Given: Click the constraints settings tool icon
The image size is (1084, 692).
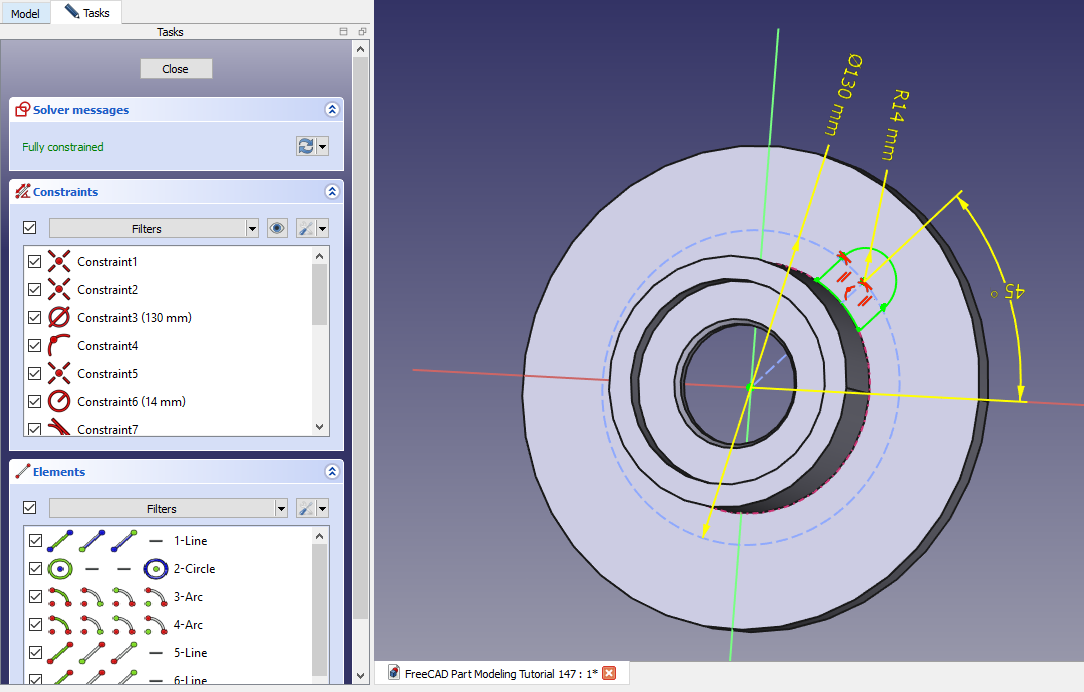Looking at the screenshot, I should [306, 229].
